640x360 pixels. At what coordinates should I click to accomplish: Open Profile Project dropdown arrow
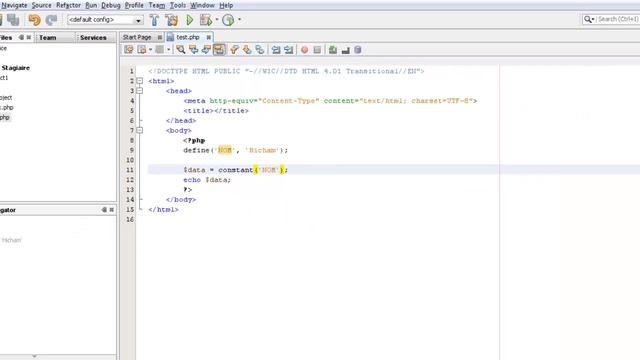pyautogui.click(x=239, y=20)
